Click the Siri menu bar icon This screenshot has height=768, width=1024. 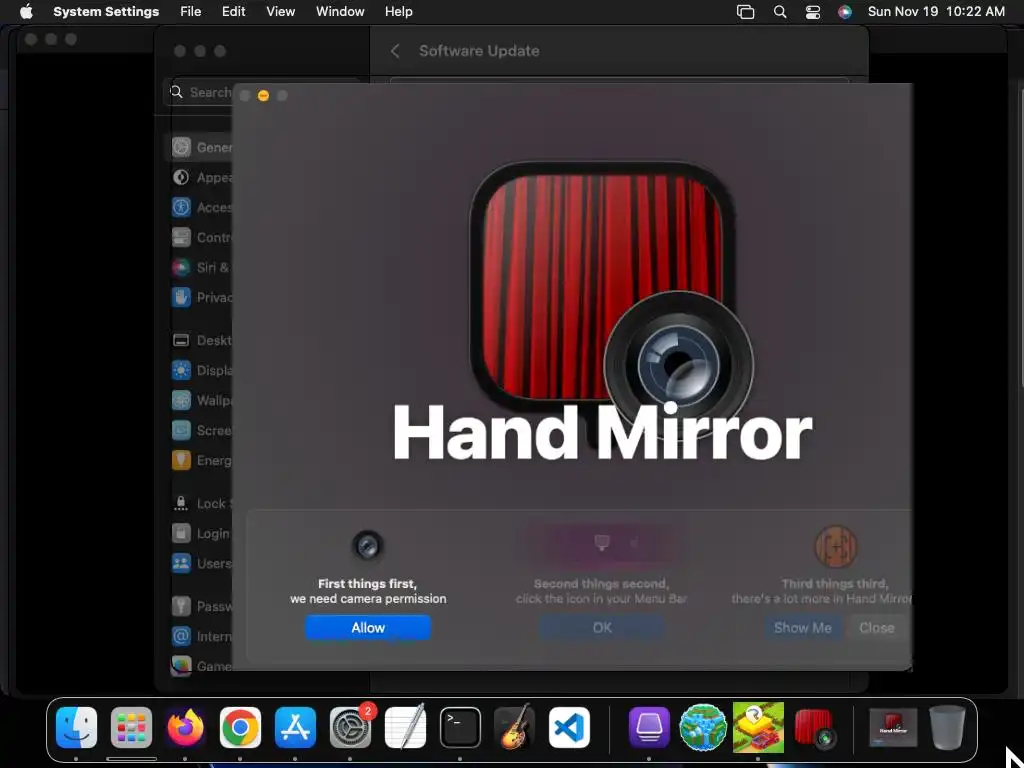point(845,12)
